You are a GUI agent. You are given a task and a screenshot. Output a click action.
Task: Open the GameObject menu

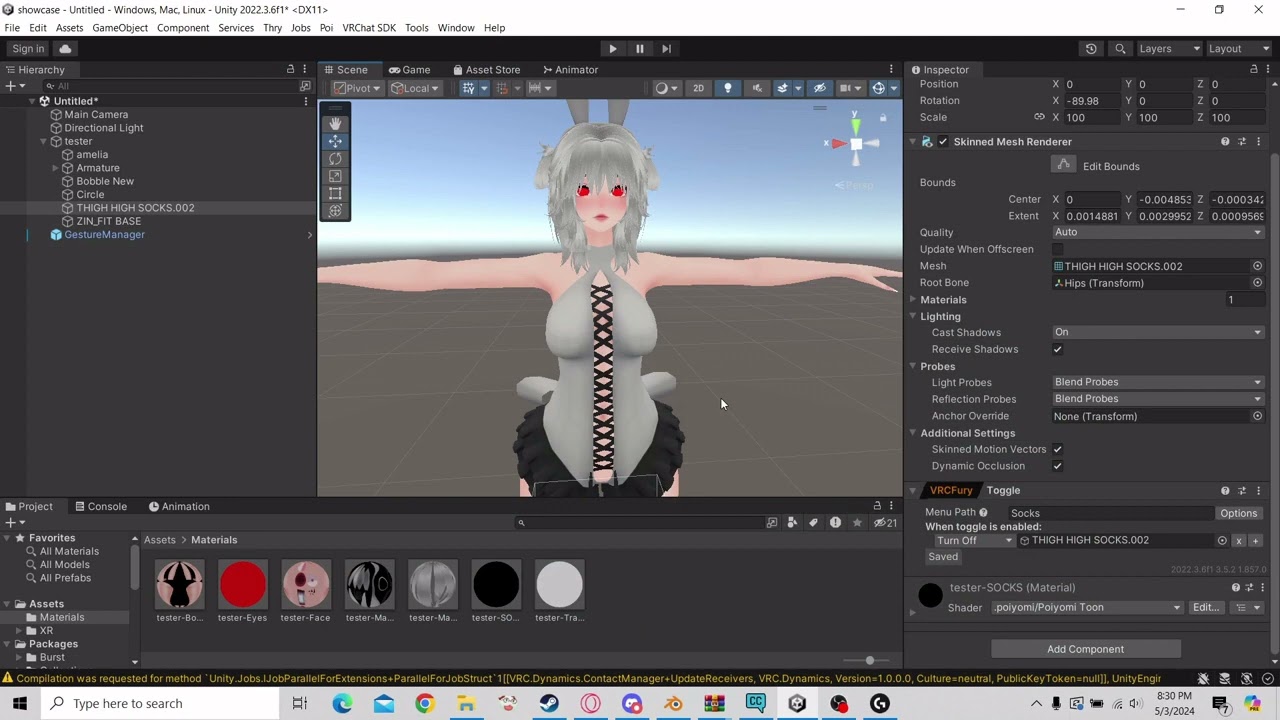point(120,28)
